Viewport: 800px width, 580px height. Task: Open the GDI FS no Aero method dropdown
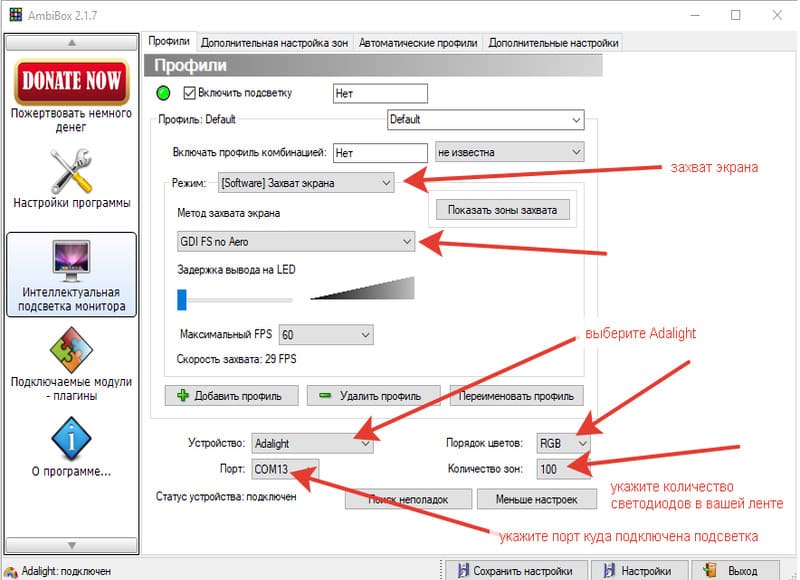295,241
